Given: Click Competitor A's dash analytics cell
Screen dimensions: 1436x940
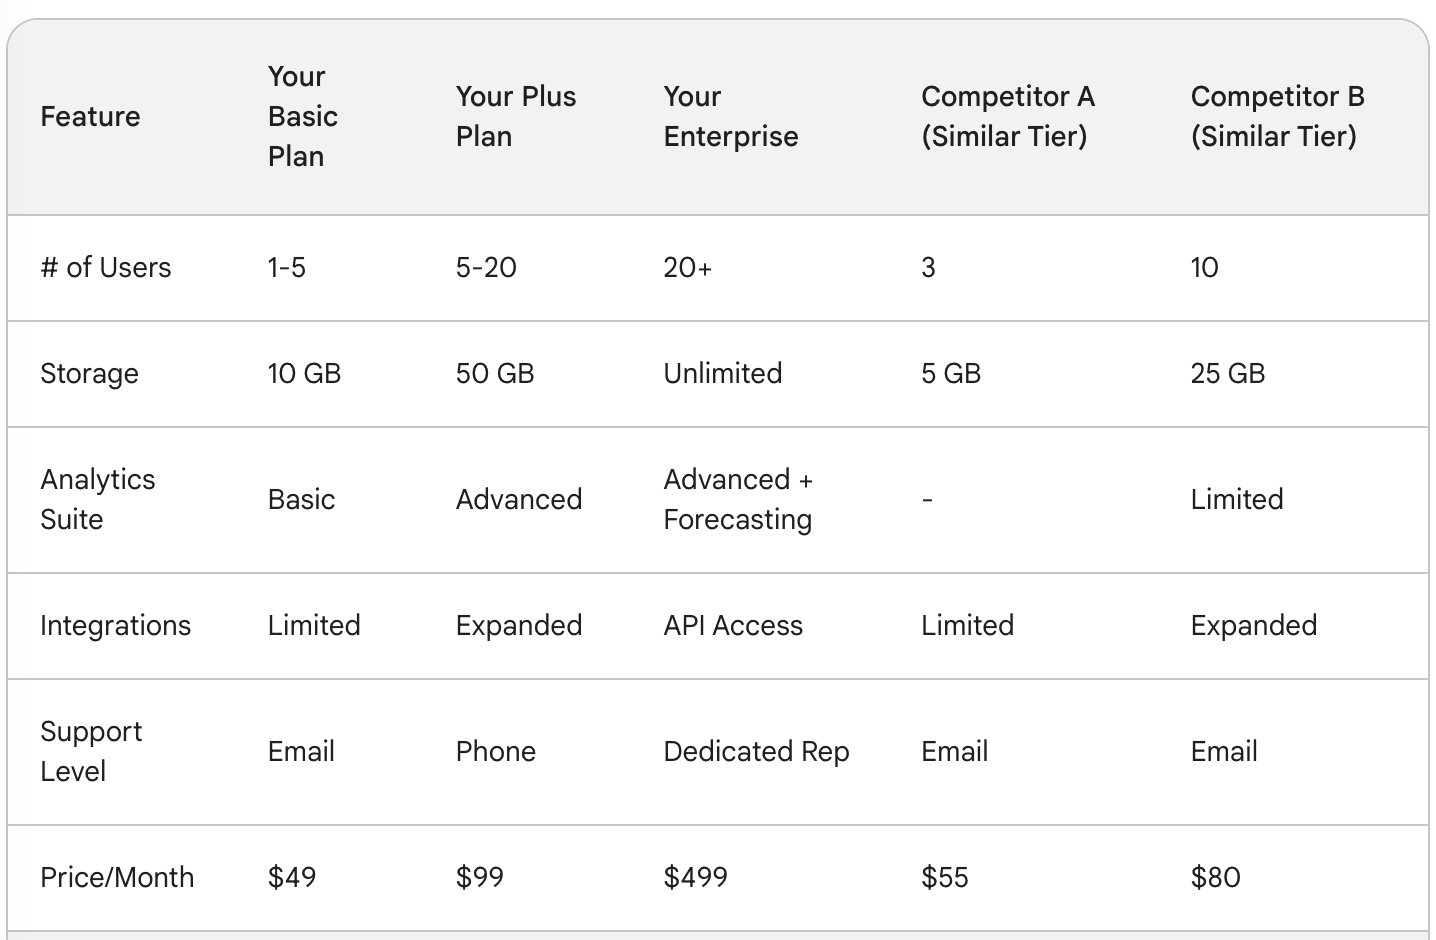Looking at the screenshot, I should [927, 500].
